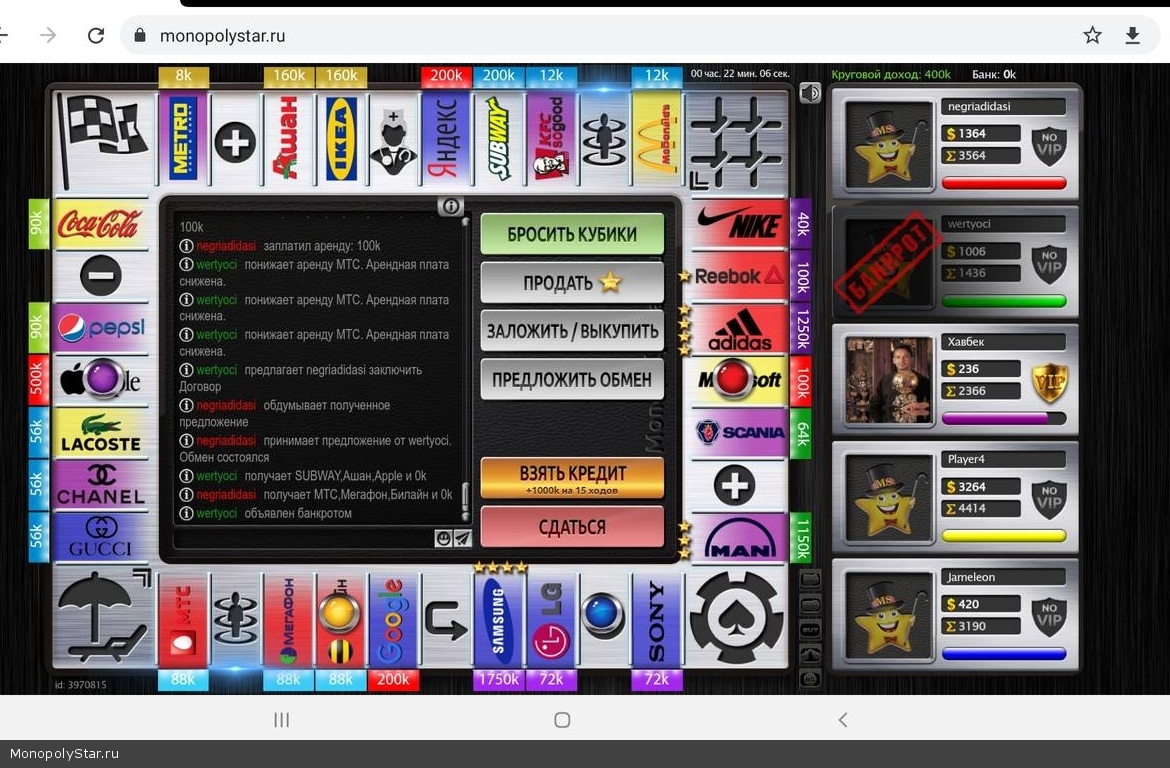Screen dimensions: 1170x768
Task: Open the doctor cell on the top row
Action: pyautogui.click(x=393, y=139)
